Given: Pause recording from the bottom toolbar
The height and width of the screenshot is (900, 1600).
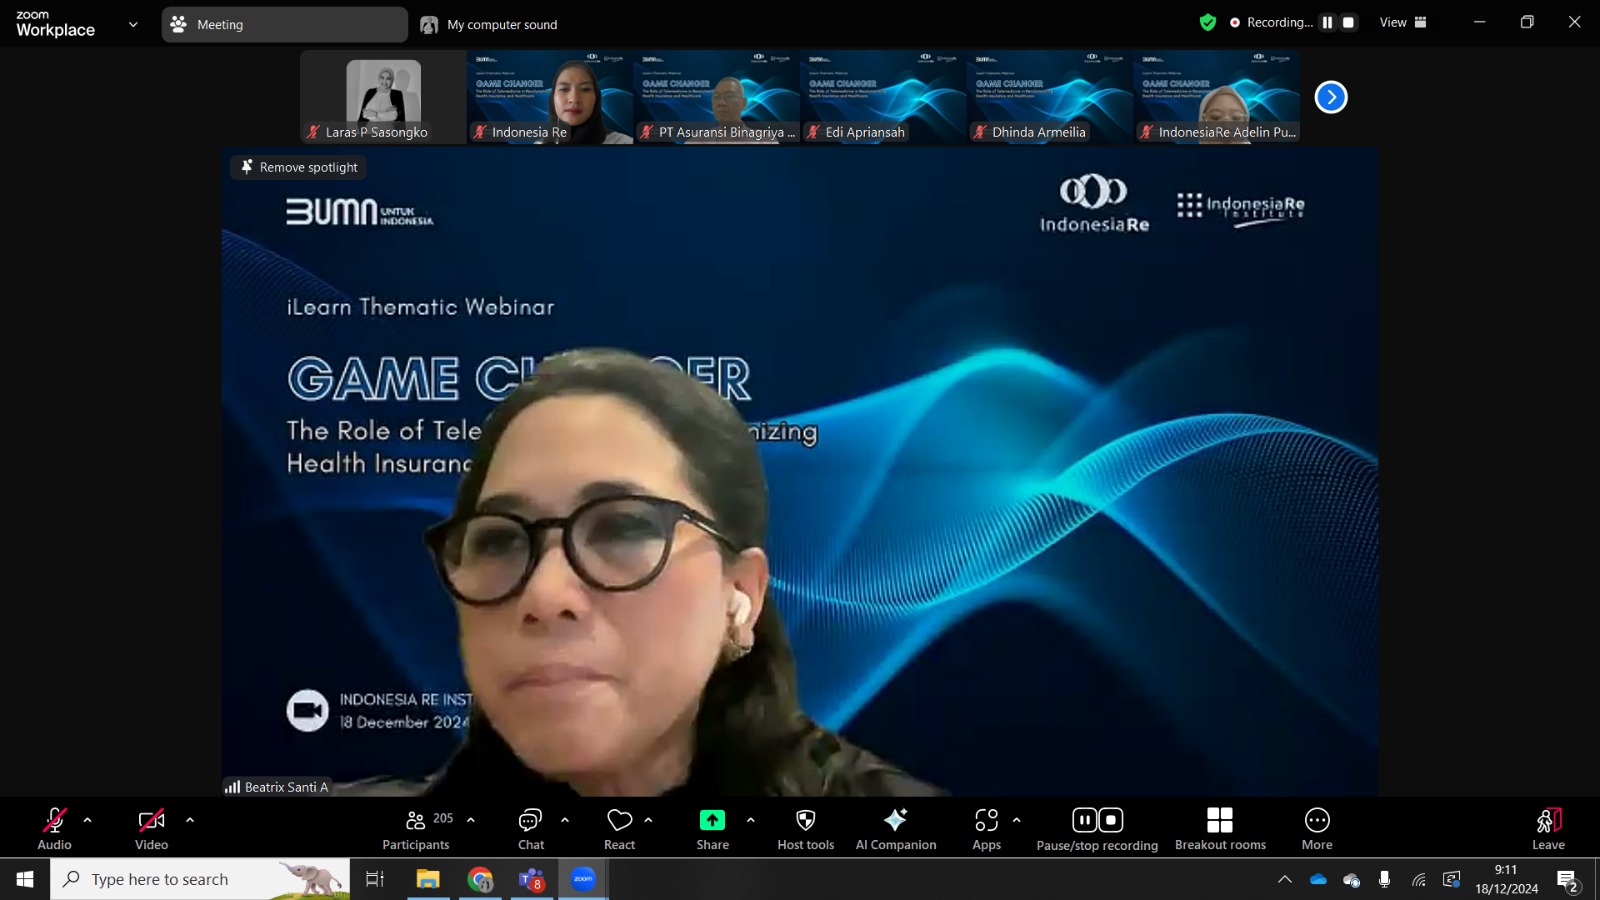Looking at the screenshot, I should 1085,820.
